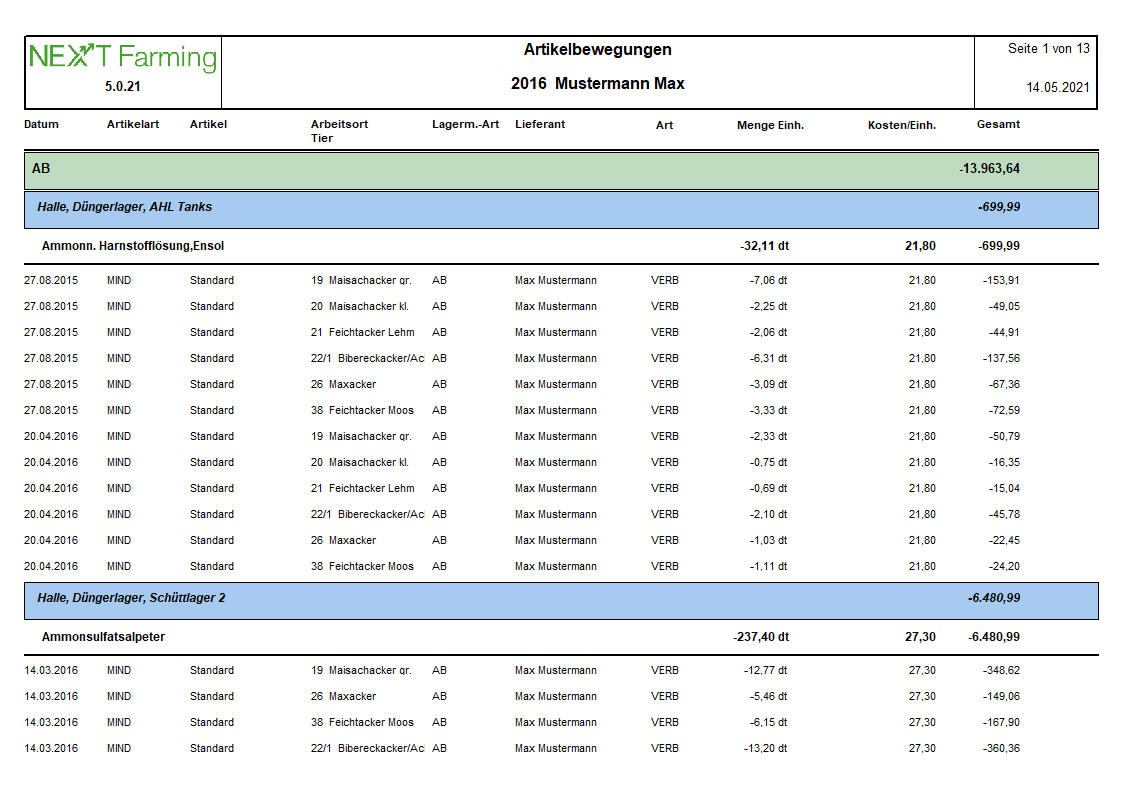Click the Datum column header
The height and width of the screenshot is (793, 1122).
coord(41,125)
